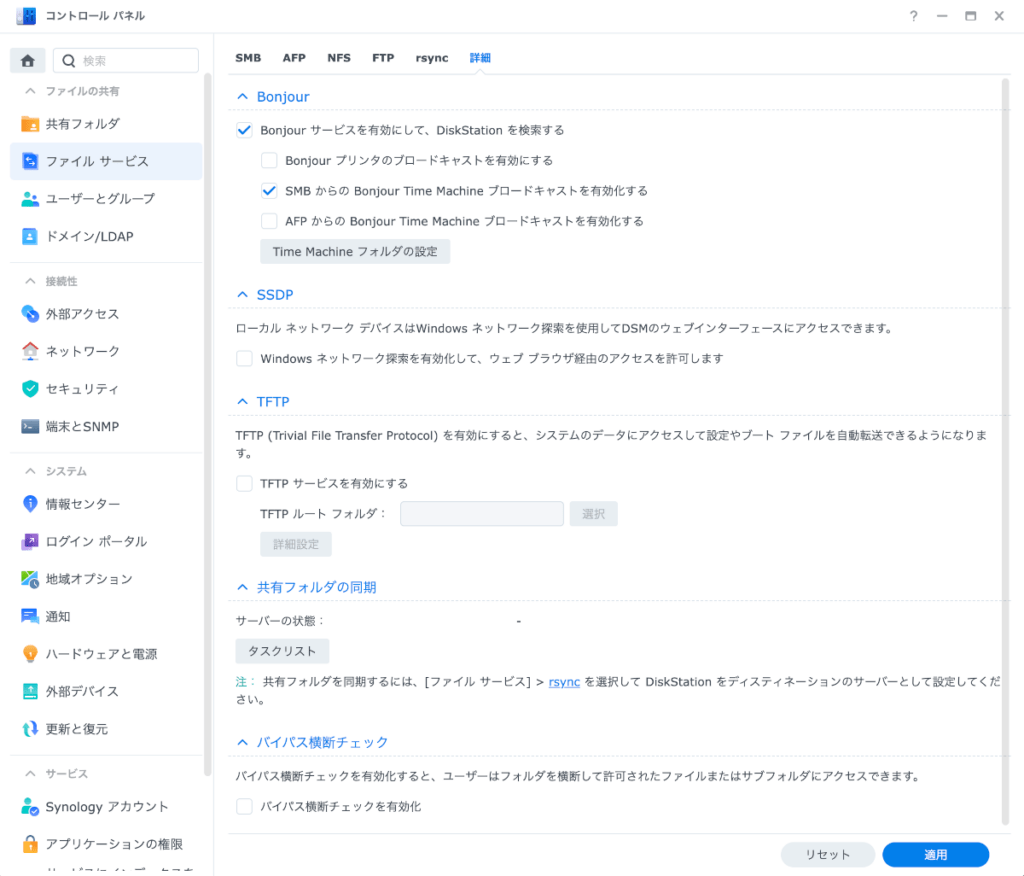Open アプリケーションの権限 lock icon
This screenshot has height=876, width=1024.
click(30, 844)
